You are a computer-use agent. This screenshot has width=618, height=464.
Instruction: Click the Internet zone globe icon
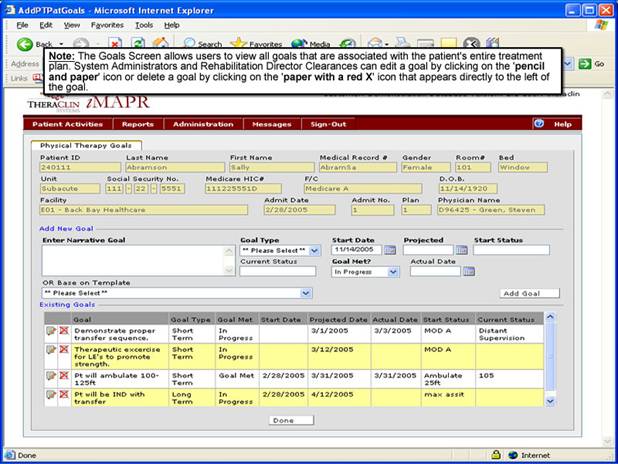(x=513, y=455)
